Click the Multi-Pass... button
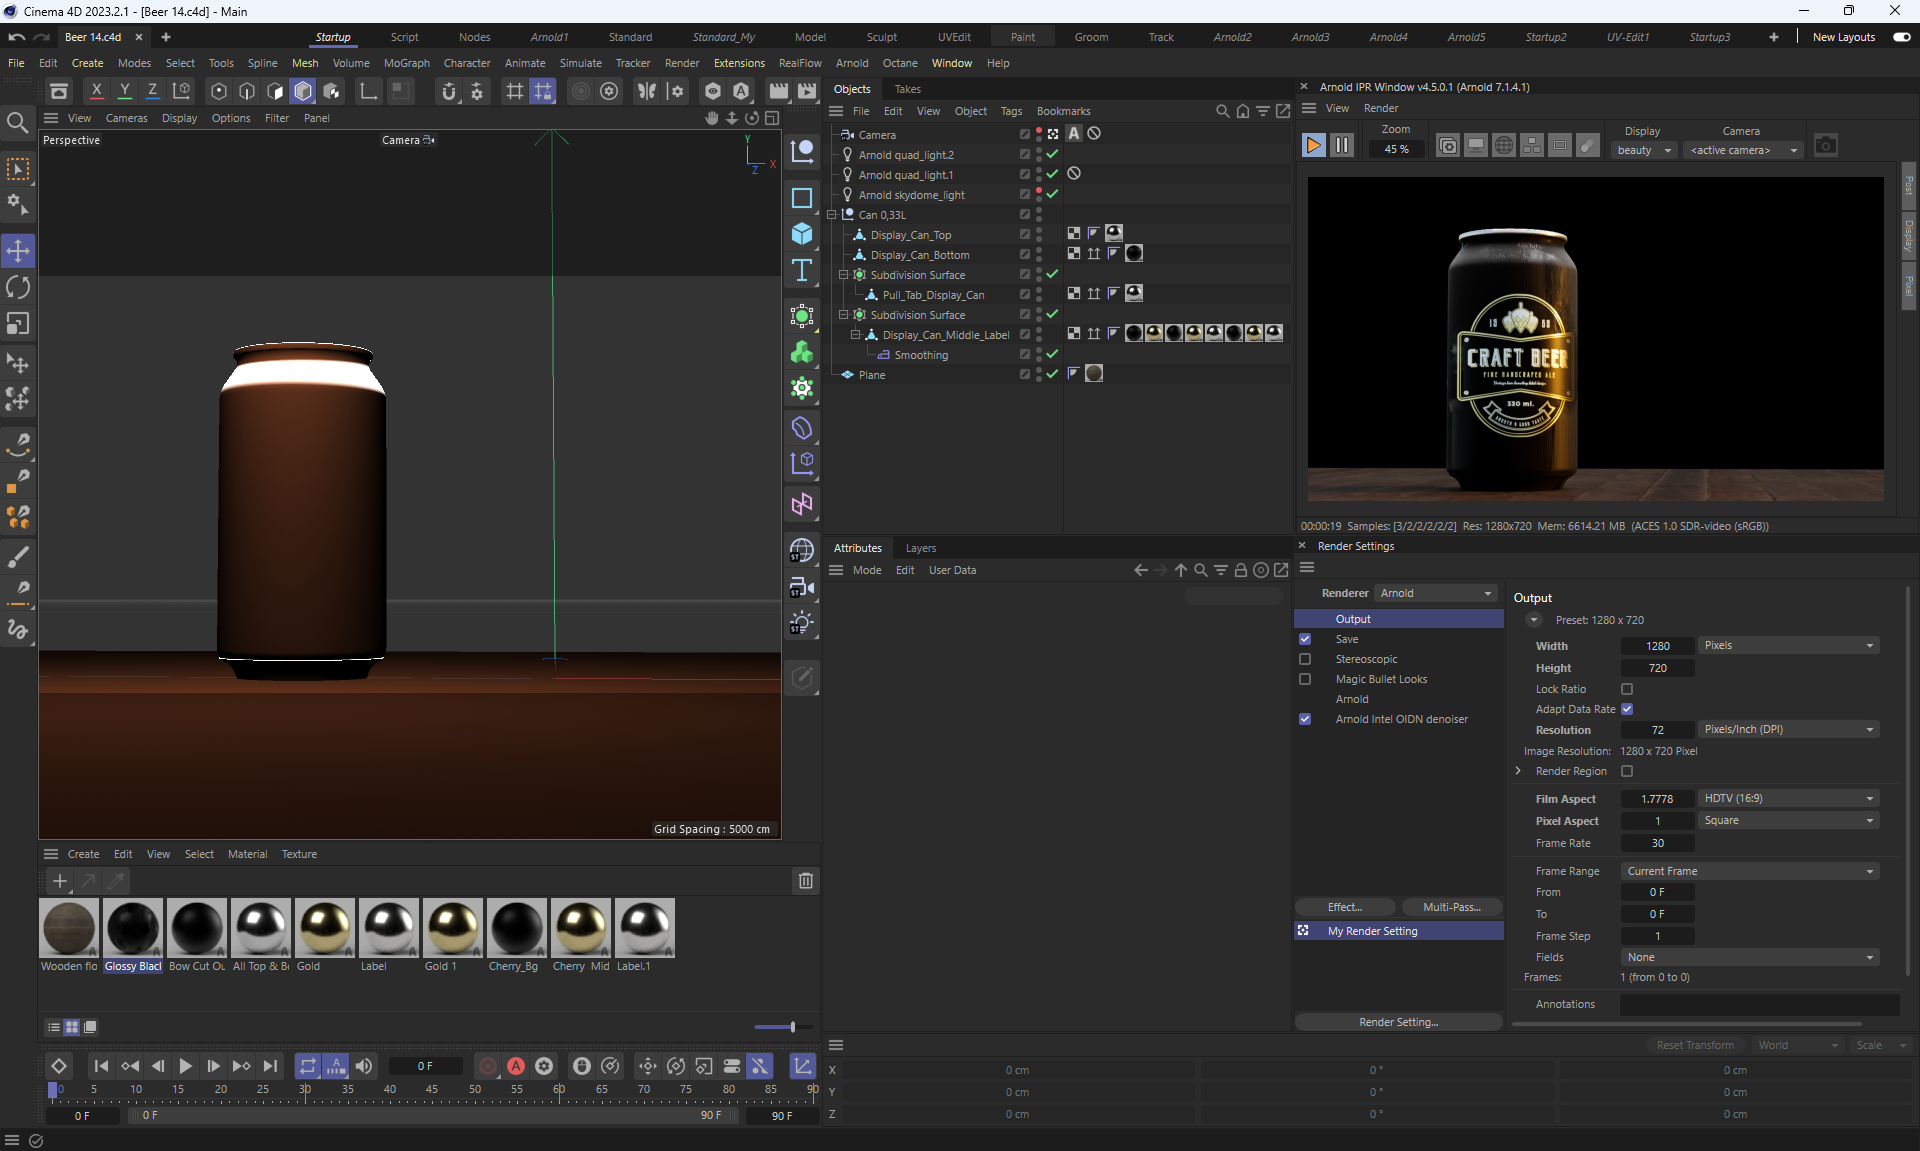 point(1451,907)
